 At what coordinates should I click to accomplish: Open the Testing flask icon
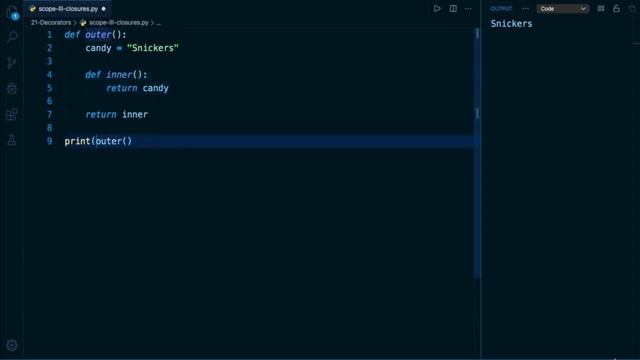click(12, 140)
